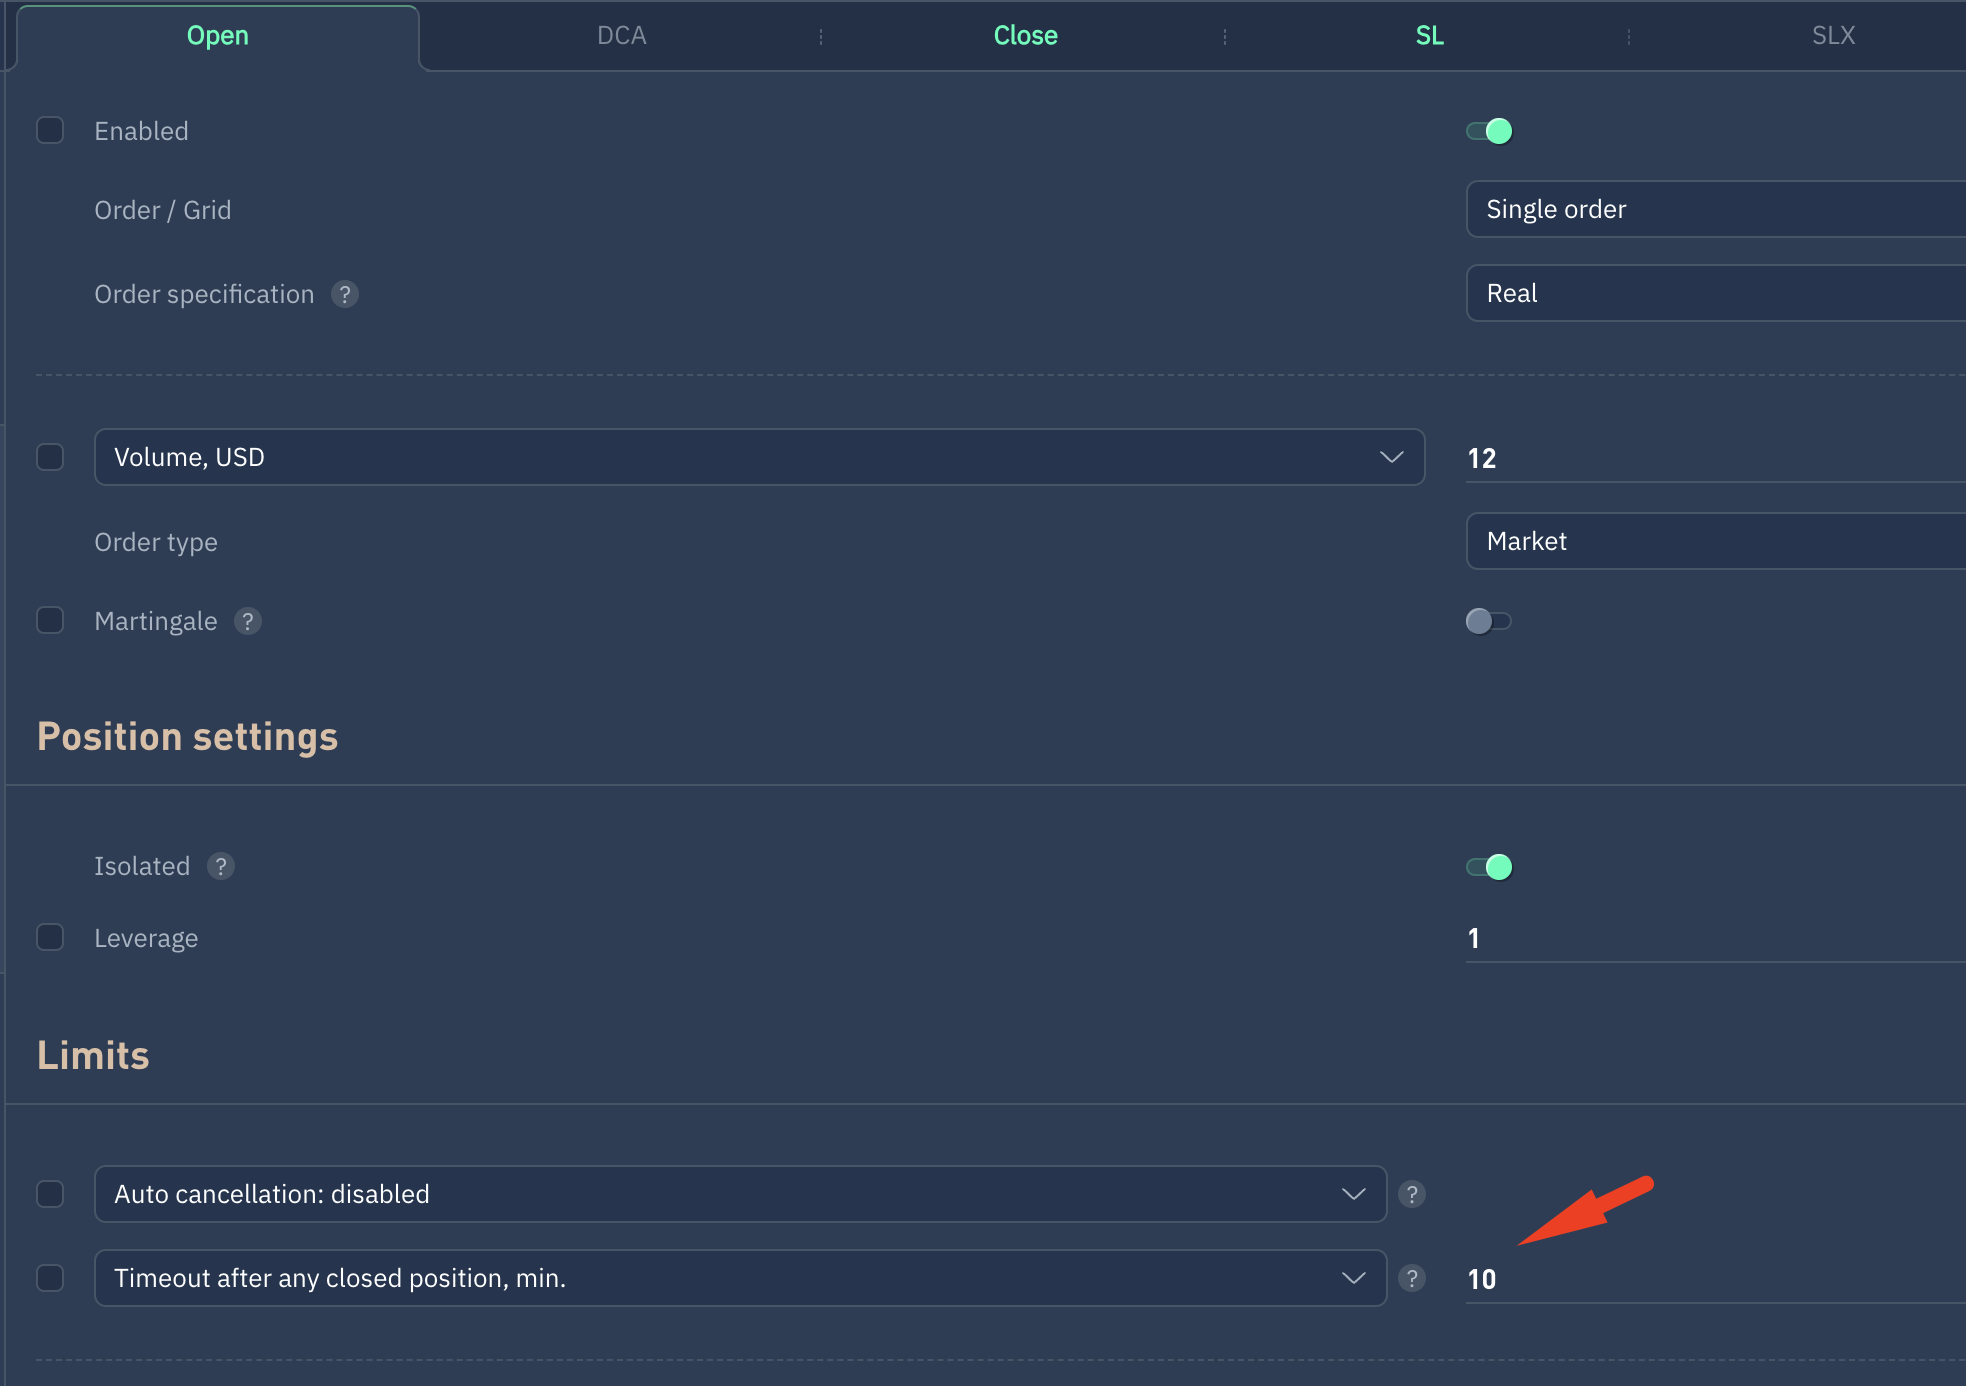The height and width of the screenshot is (1386, 1966).
Task: Click the Martingale help question mark
Action: pyautogui.click(x=247, y=621)
